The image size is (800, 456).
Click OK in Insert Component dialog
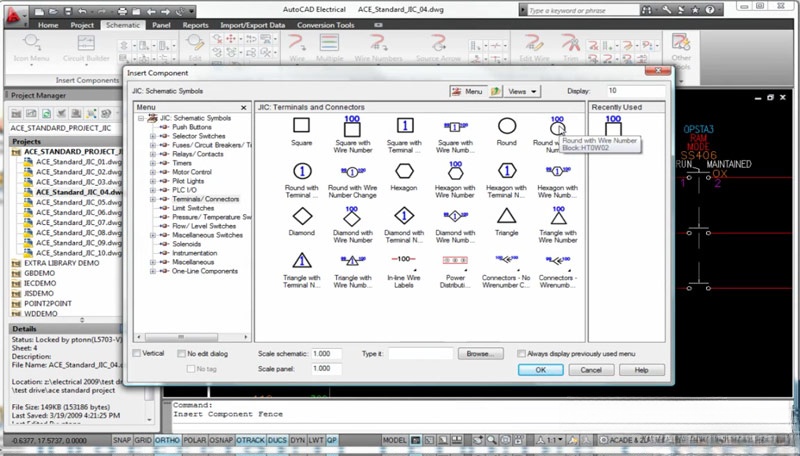pos(540,370)
